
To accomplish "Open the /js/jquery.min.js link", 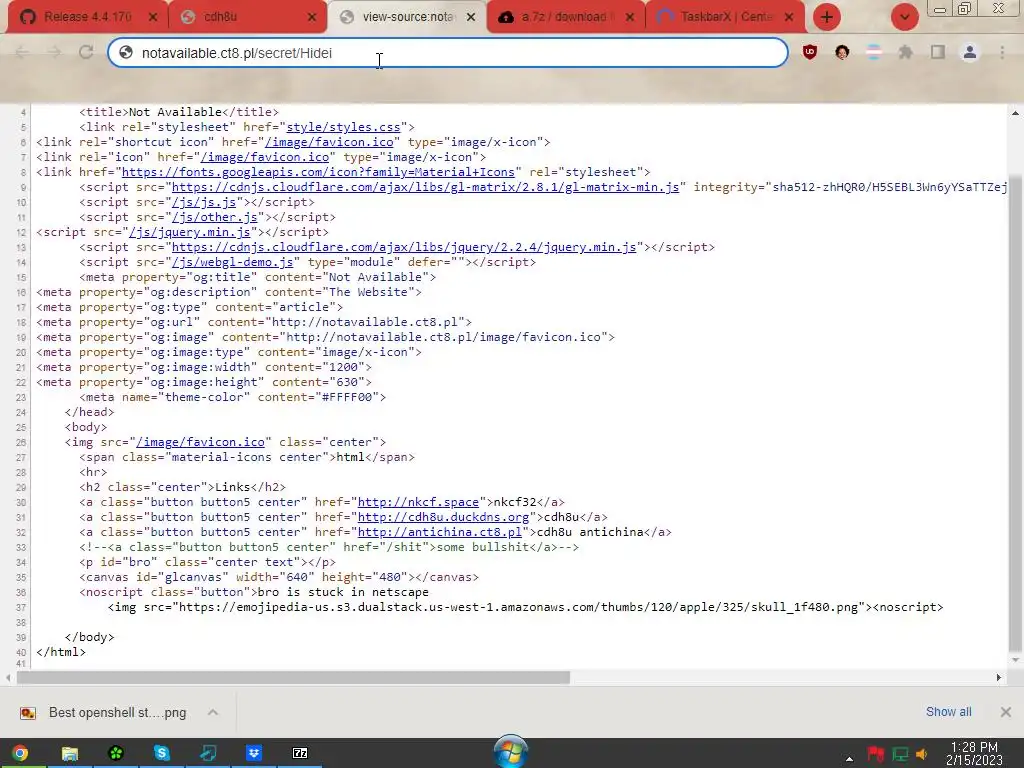I will (189, 232).
